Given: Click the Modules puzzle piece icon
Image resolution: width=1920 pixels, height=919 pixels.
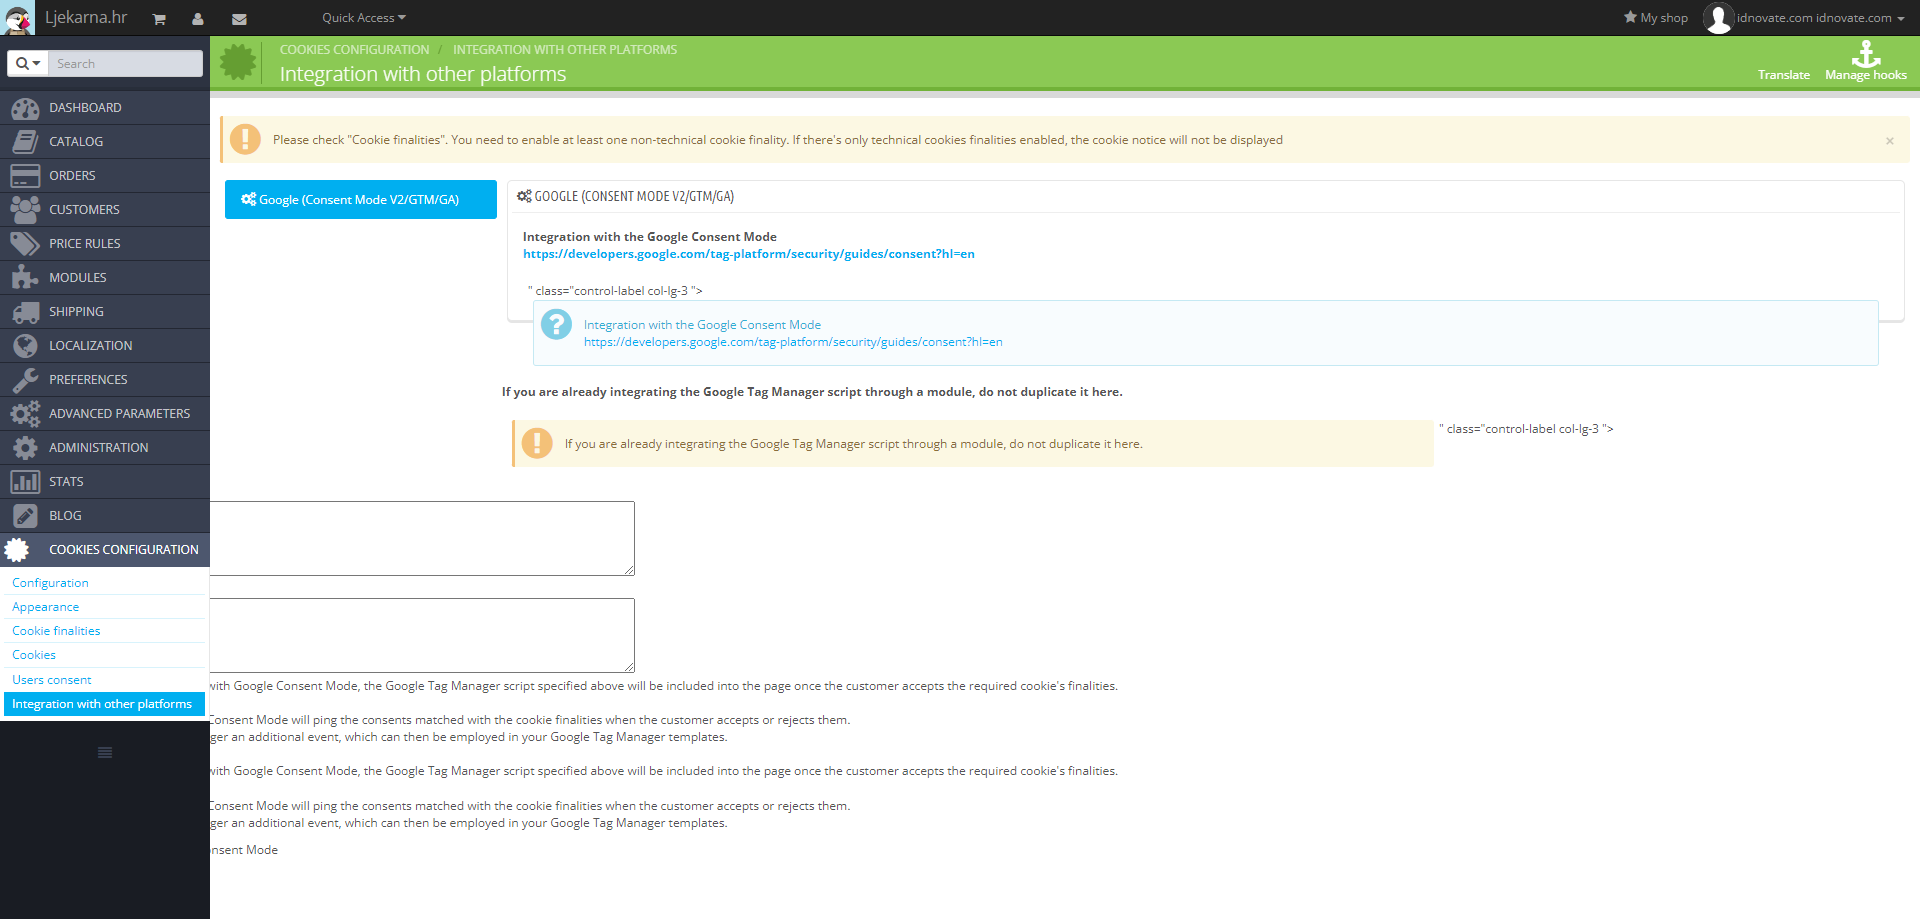Looking at the screenshot, I should tap(25, 278).
